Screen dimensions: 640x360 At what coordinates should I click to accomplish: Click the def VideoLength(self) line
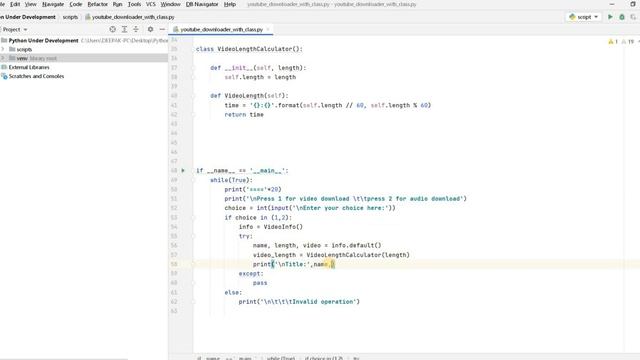click(x=249, y=96)
